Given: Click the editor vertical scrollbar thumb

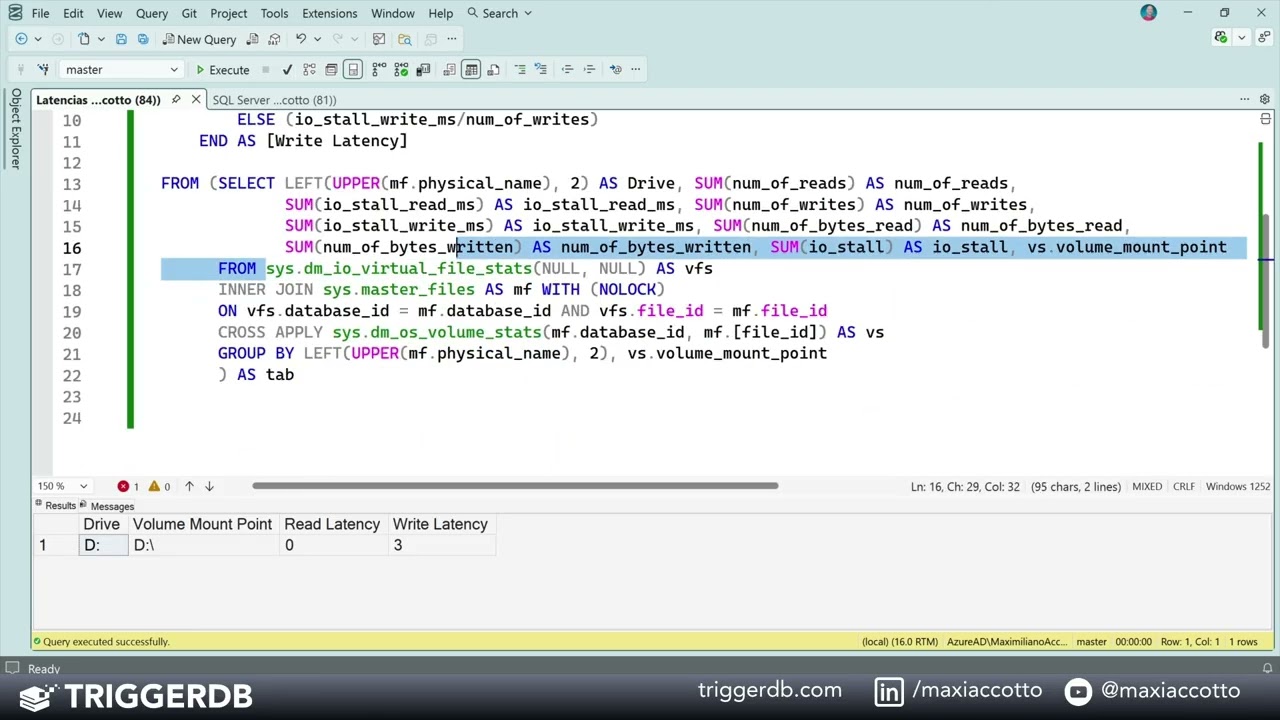Looking at the screenshot, I should (x=1264, y=280).
